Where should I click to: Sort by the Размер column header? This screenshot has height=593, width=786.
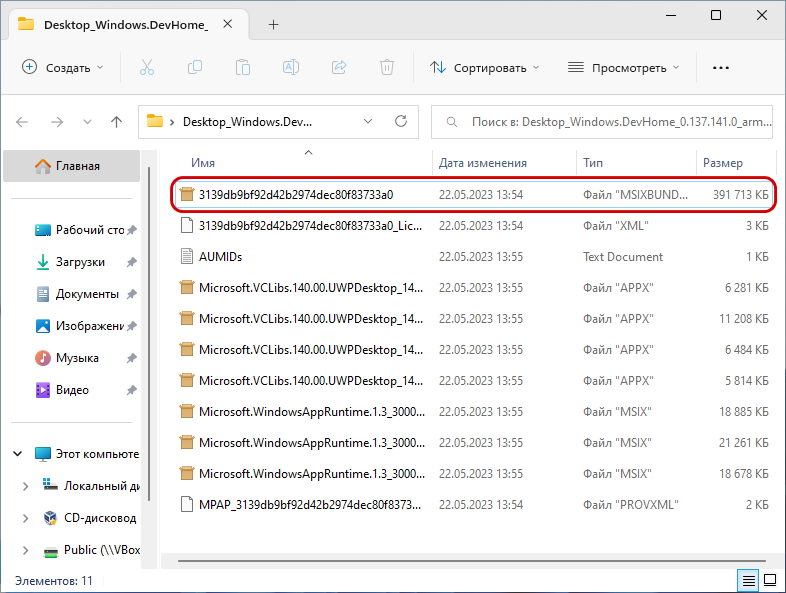click(722, 162)
